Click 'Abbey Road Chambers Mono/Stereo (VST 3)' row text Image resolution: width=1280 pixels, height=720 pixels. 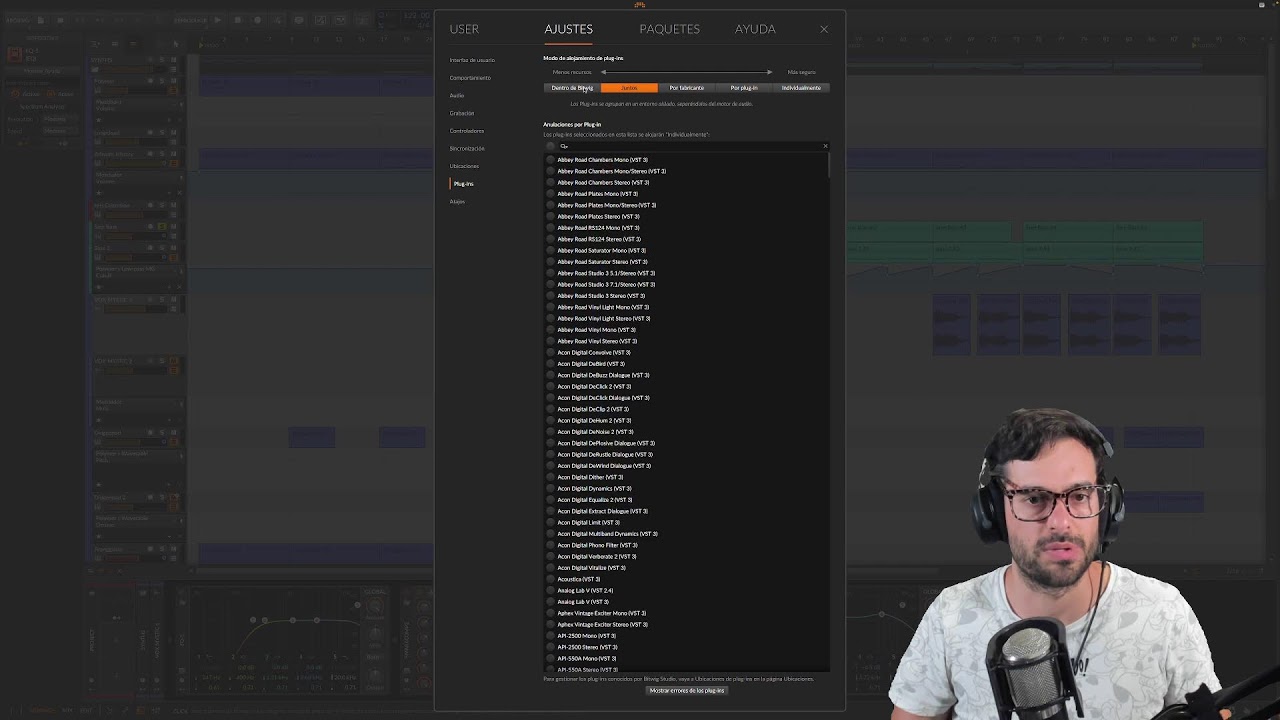click(x=611, y=171)
